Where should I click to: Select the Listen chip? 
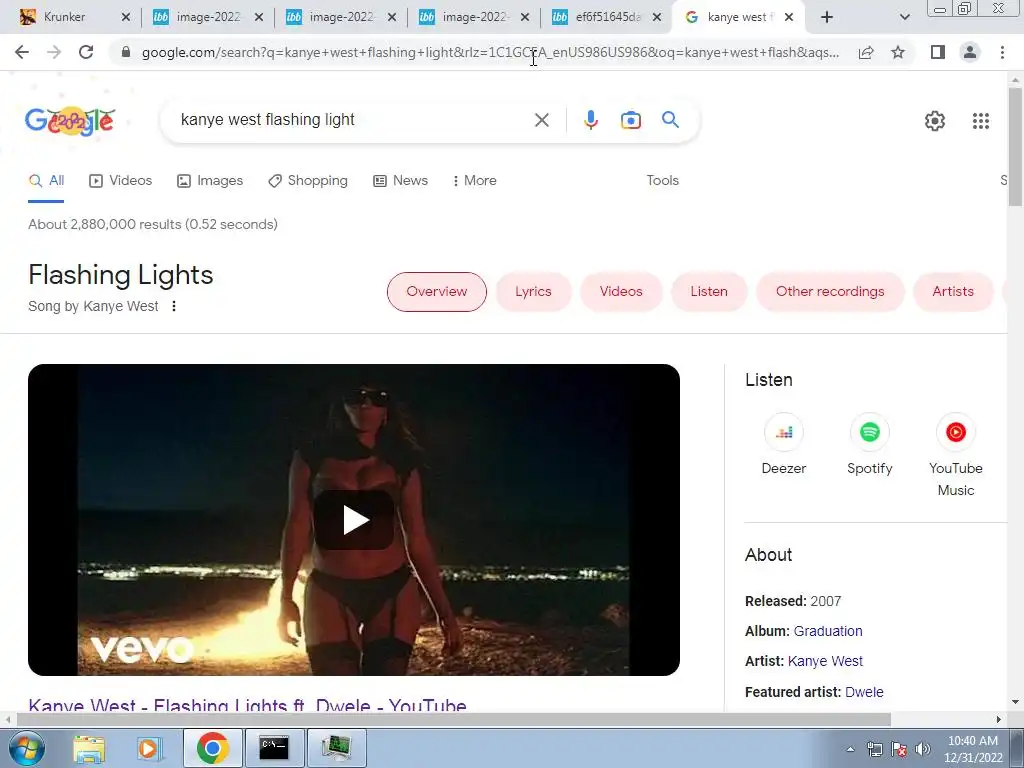(709, 292)
